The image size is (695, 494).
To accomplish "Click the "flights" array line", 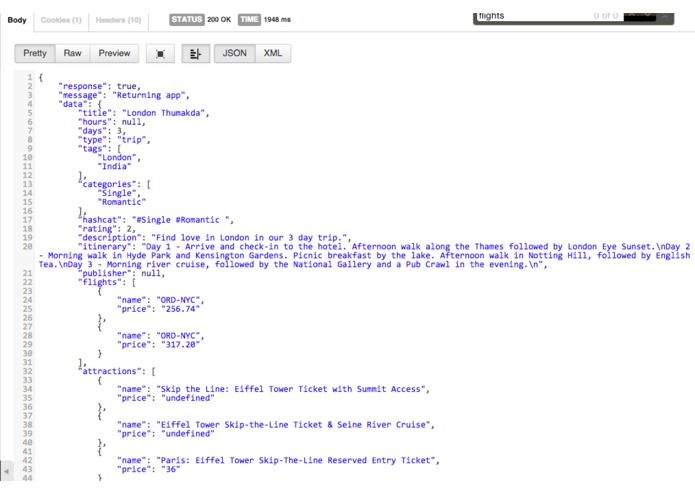I will tap(107, 282).
